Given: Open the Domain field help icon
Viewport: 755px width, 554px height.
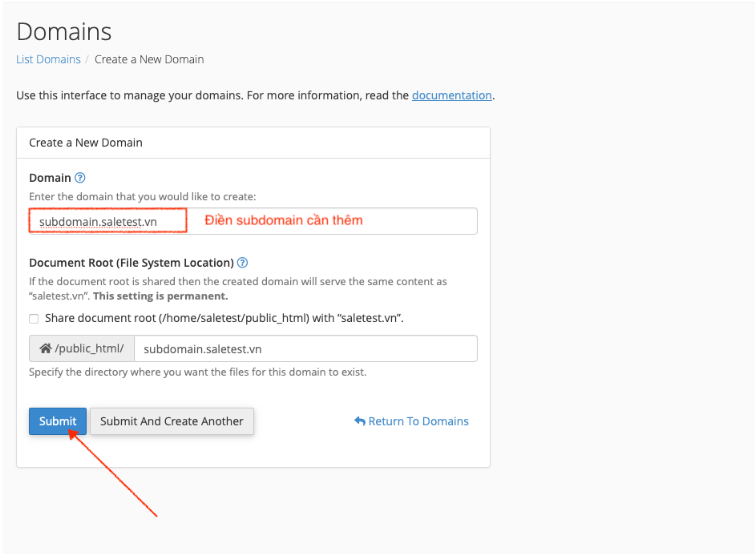Looking at the screenshot, I should point(80,178).
